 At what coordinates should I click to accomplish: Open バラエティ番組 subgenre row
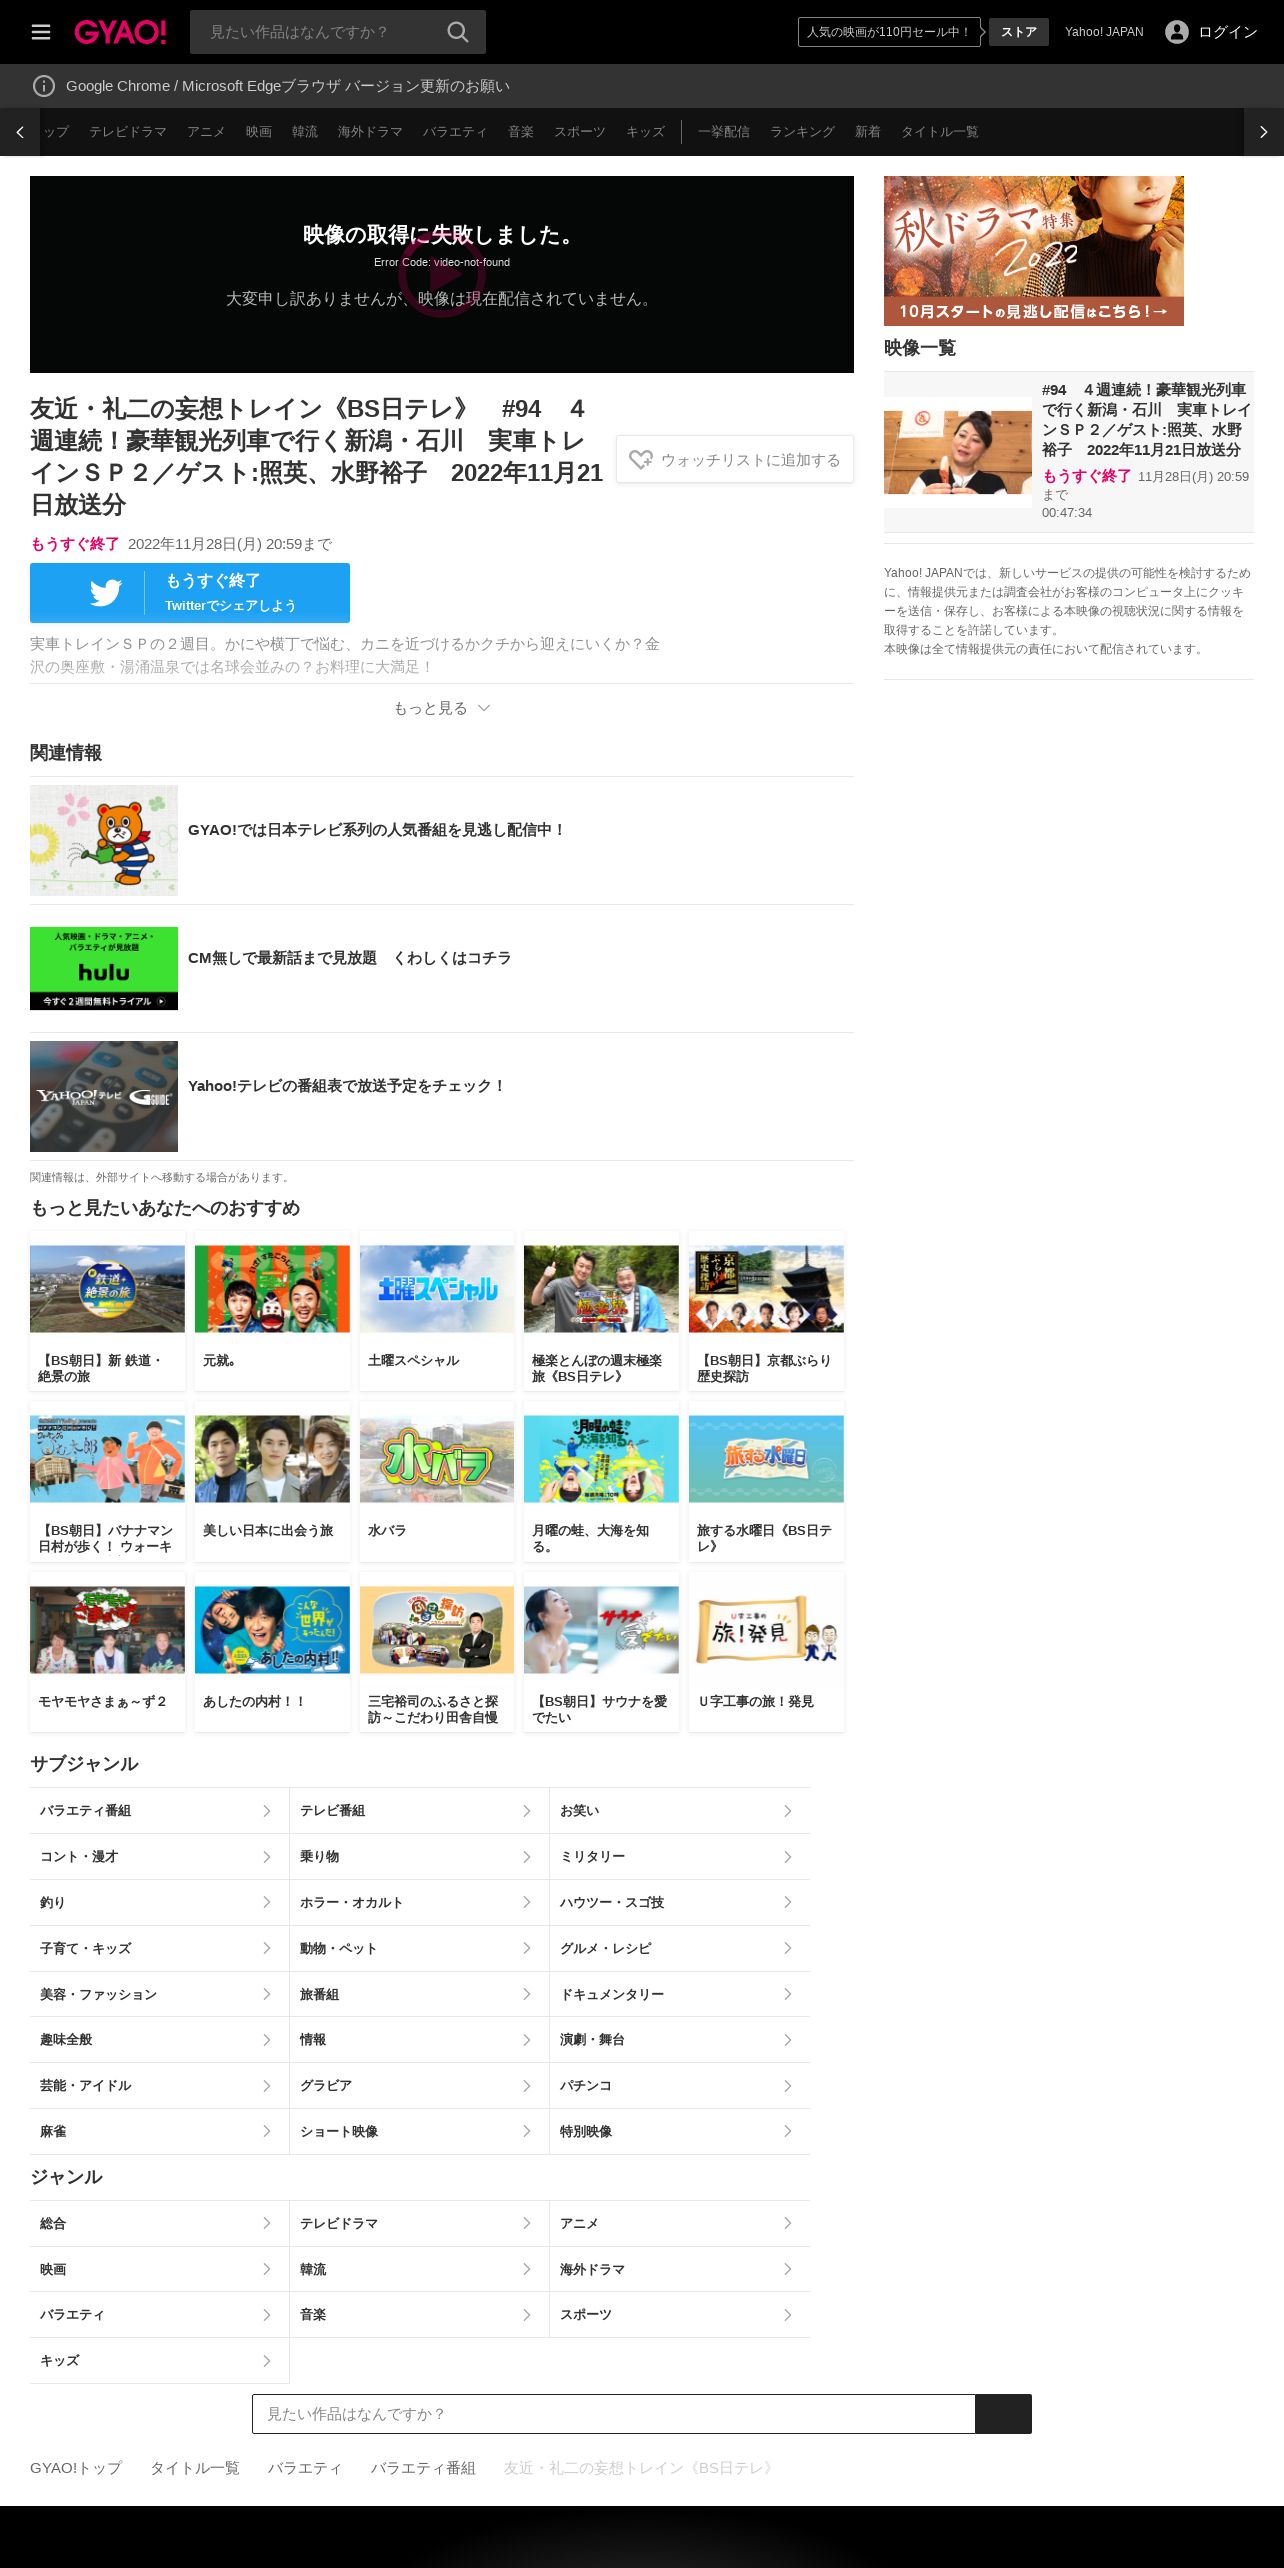point(159,1811)
